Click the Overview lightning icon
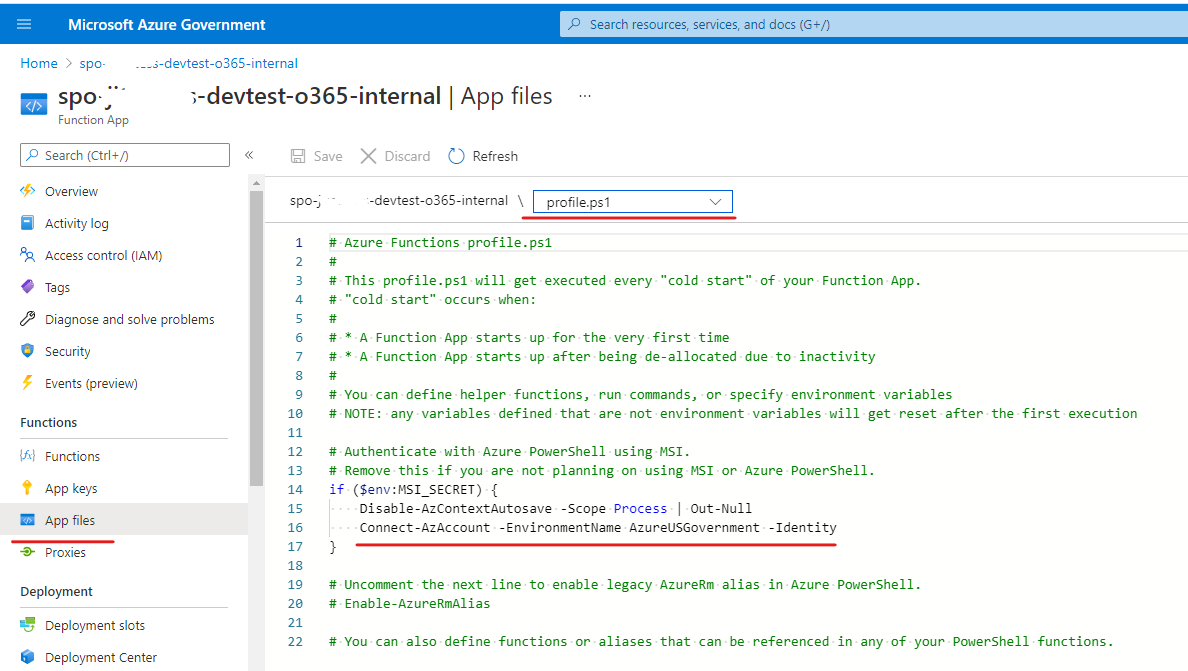 point(28,191)
